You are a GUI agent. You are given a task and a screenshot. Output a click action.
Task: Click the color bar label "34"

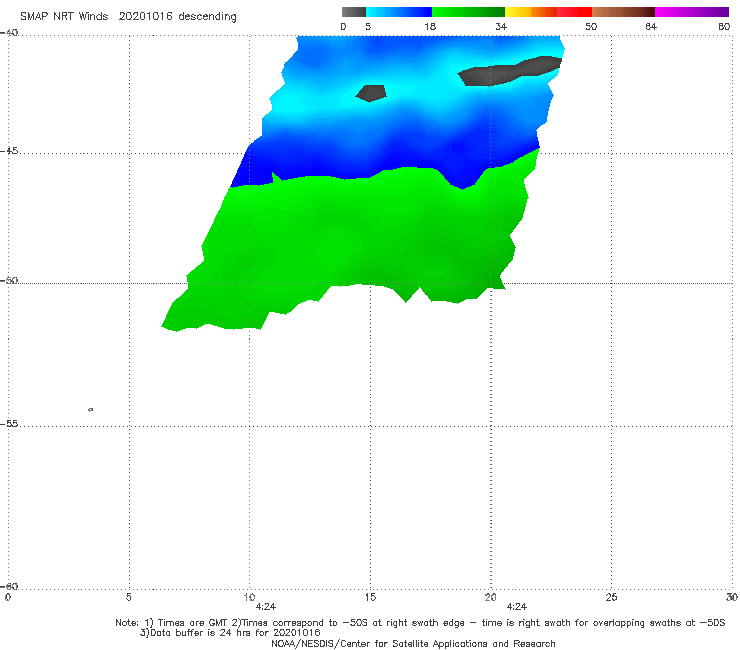[501, 27]
